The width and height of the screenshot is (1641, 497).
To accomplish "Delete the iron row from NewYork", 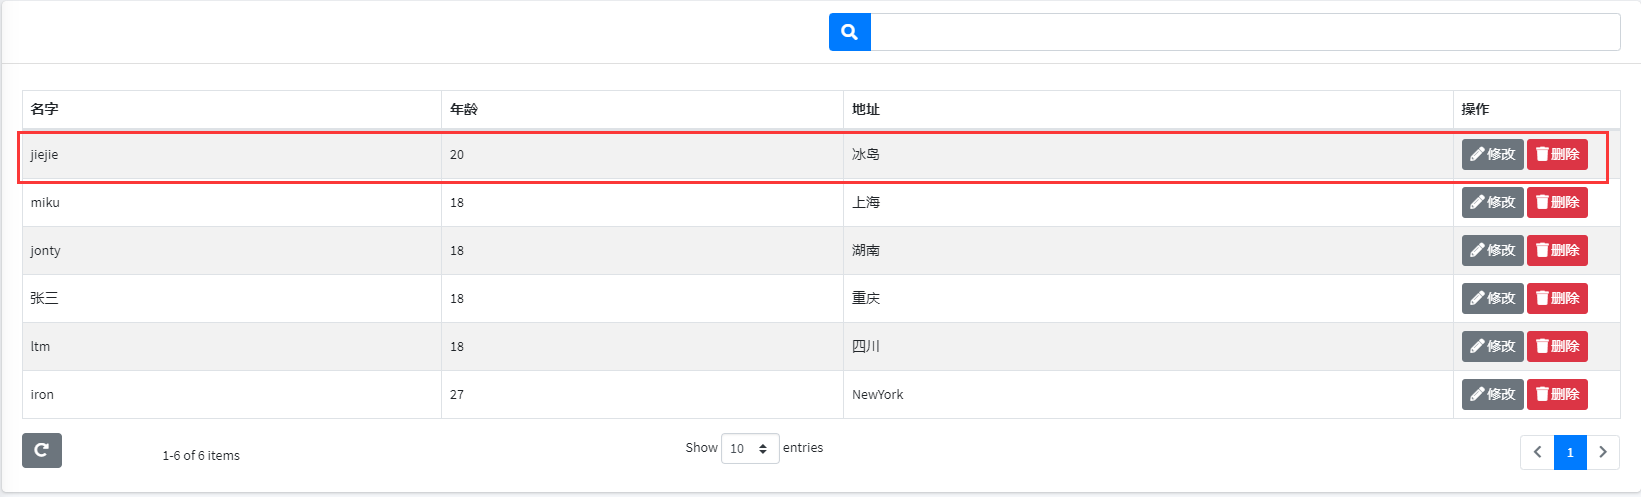I will [x=1557, y=394].
